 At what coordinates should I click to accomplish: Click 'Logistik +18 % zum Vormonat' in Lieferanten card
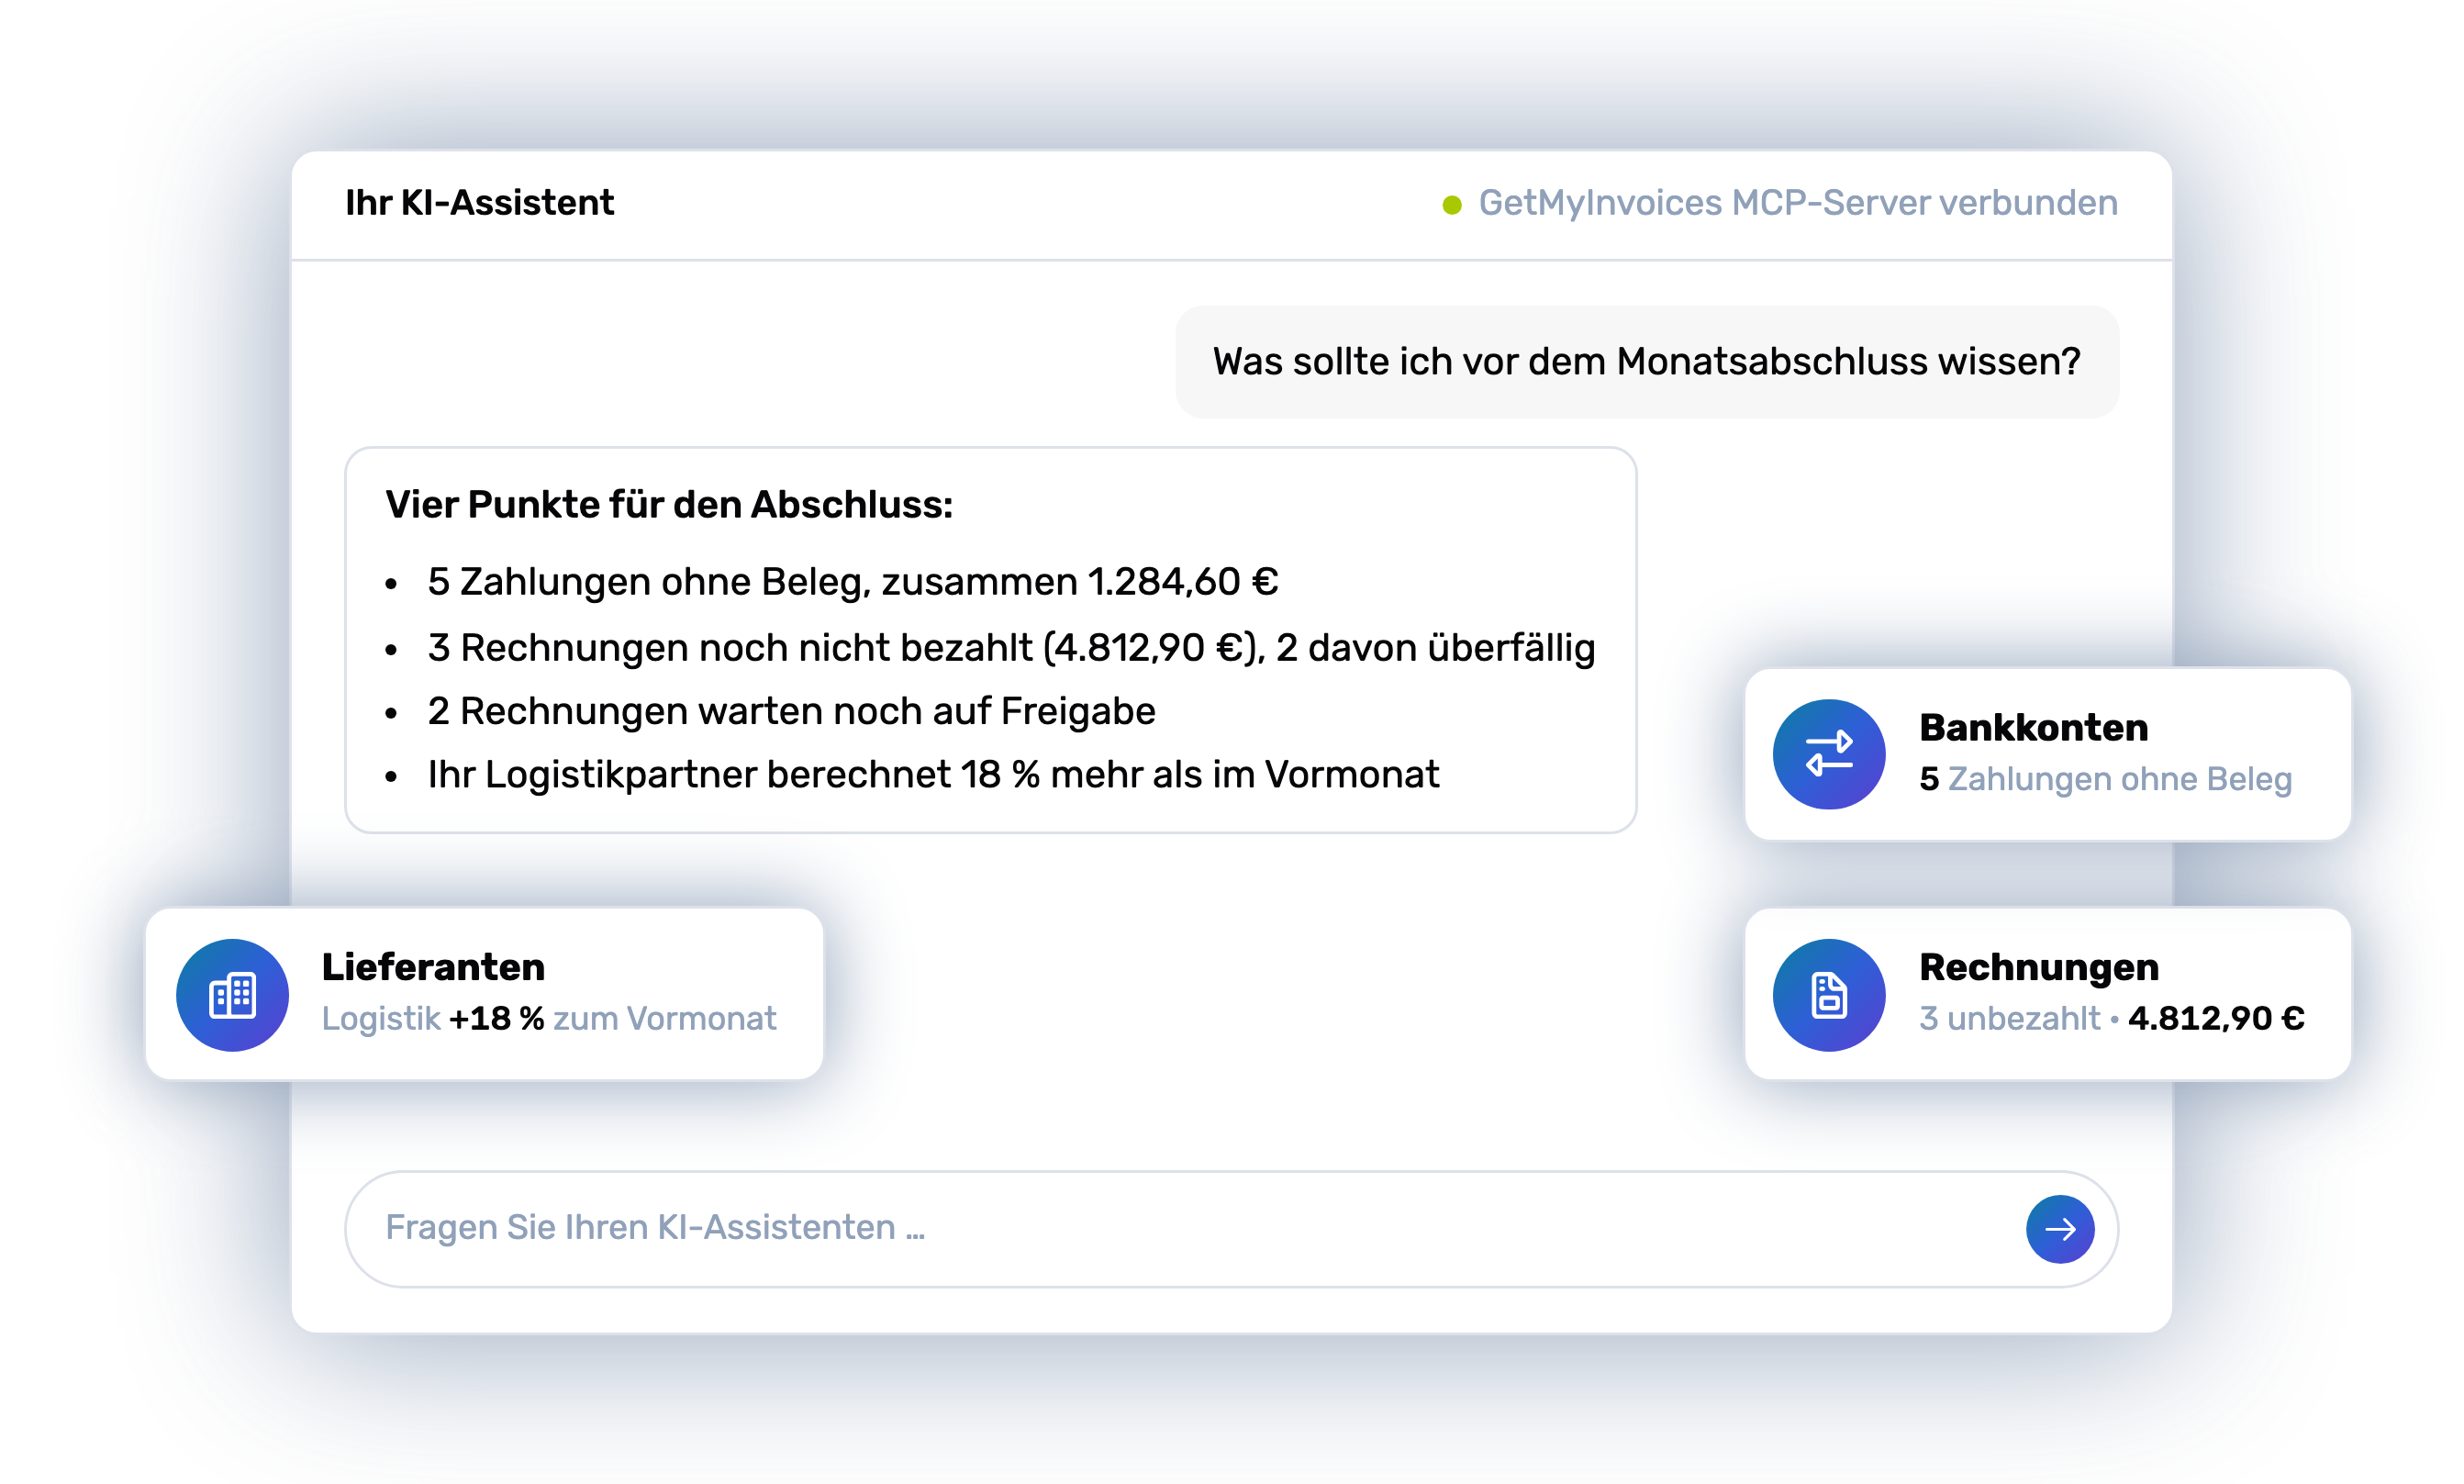pyautogui.click(x=548, y=1018)
